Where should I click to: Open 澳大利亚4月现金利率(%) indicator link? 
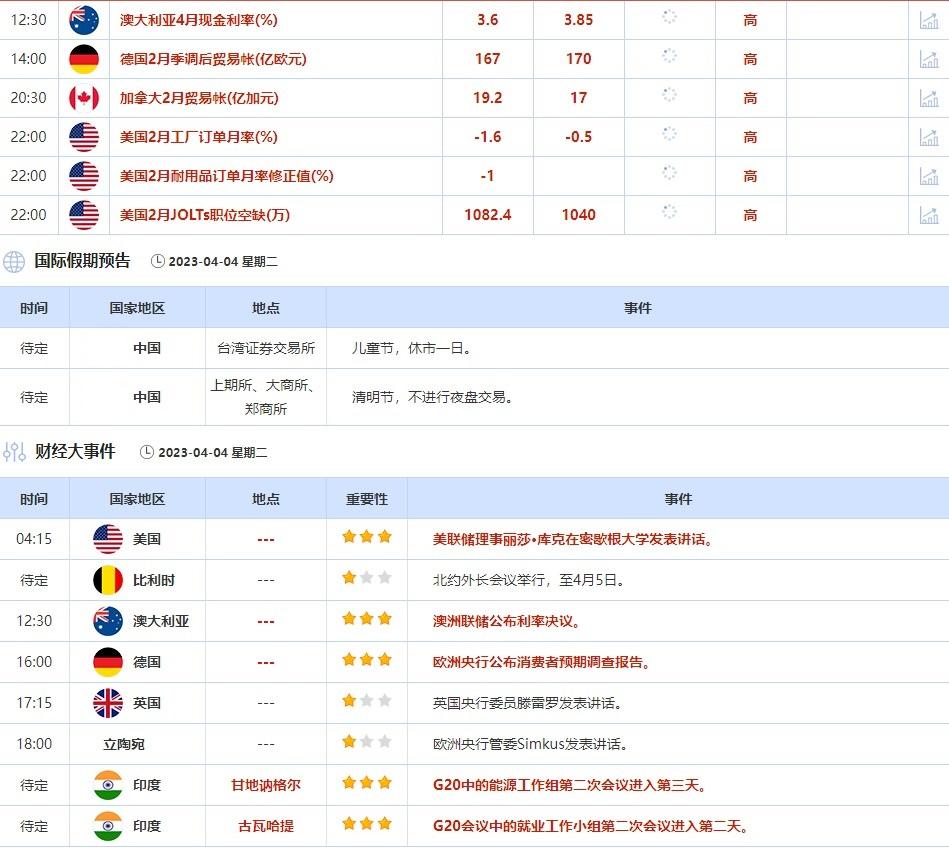point(198,20)
